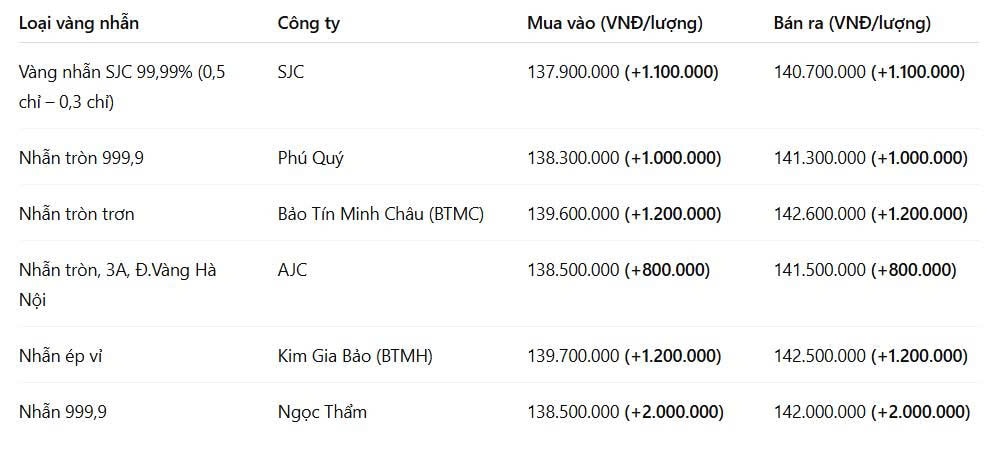Select the Bảo Tín Minh Châu (BTMC) cell

coord(381,214)
